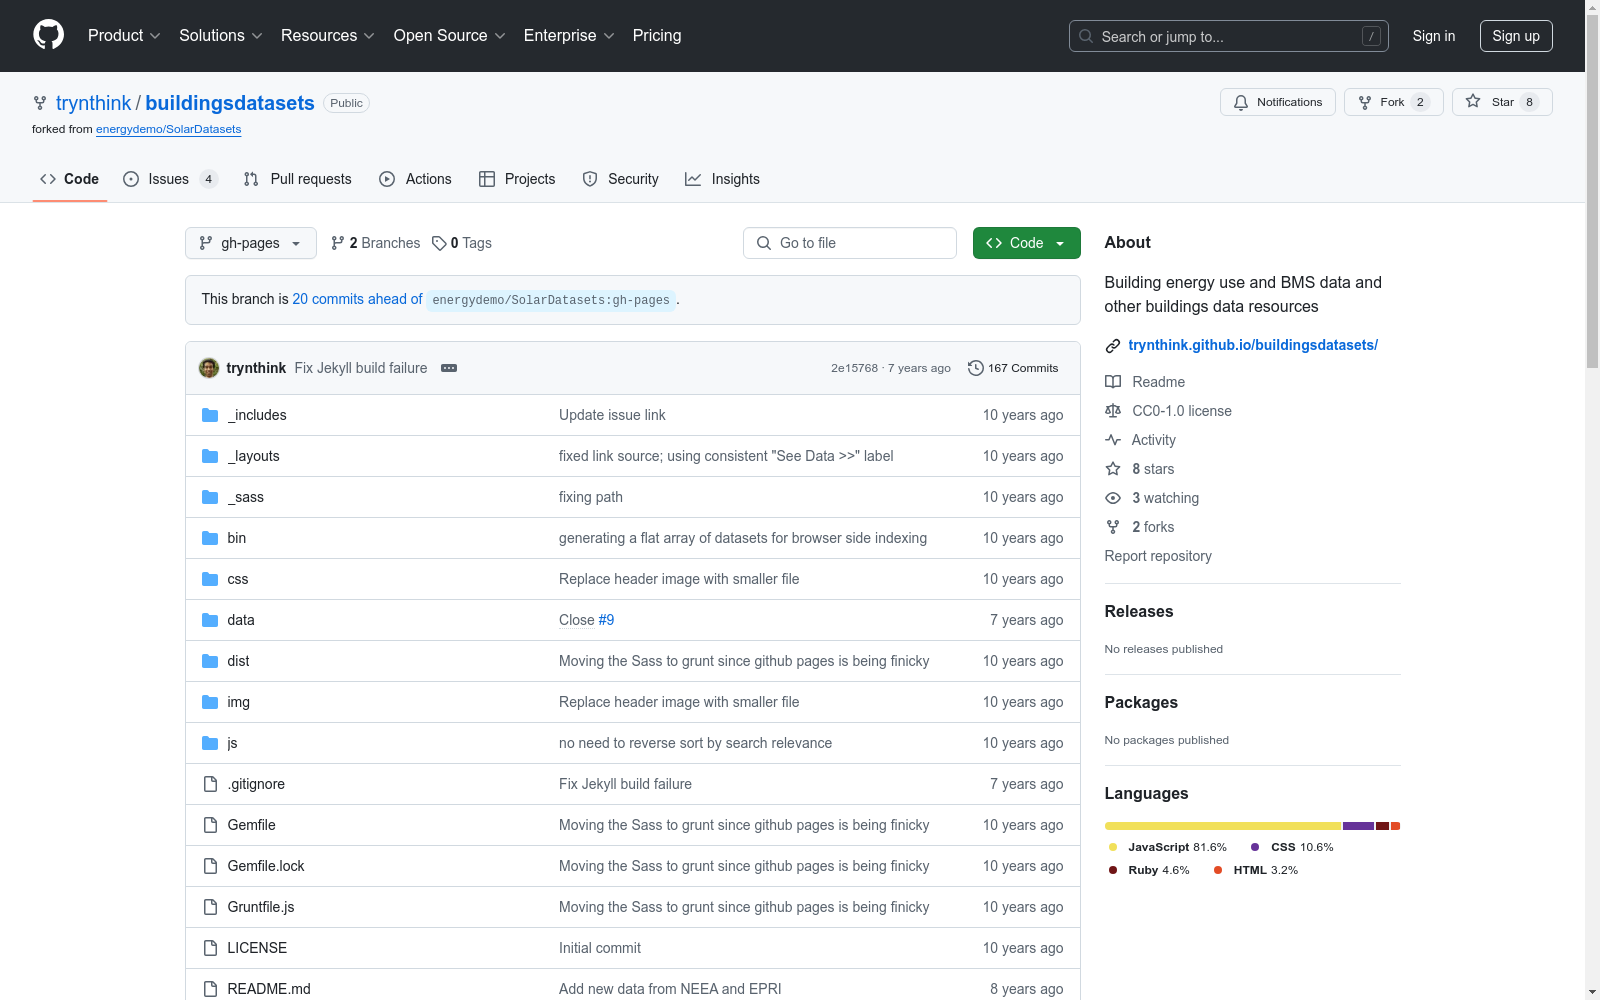This screenshot has width=1600, height=1000.
Task: Click the Search or jump to field
Action: tap(1229, 36)
